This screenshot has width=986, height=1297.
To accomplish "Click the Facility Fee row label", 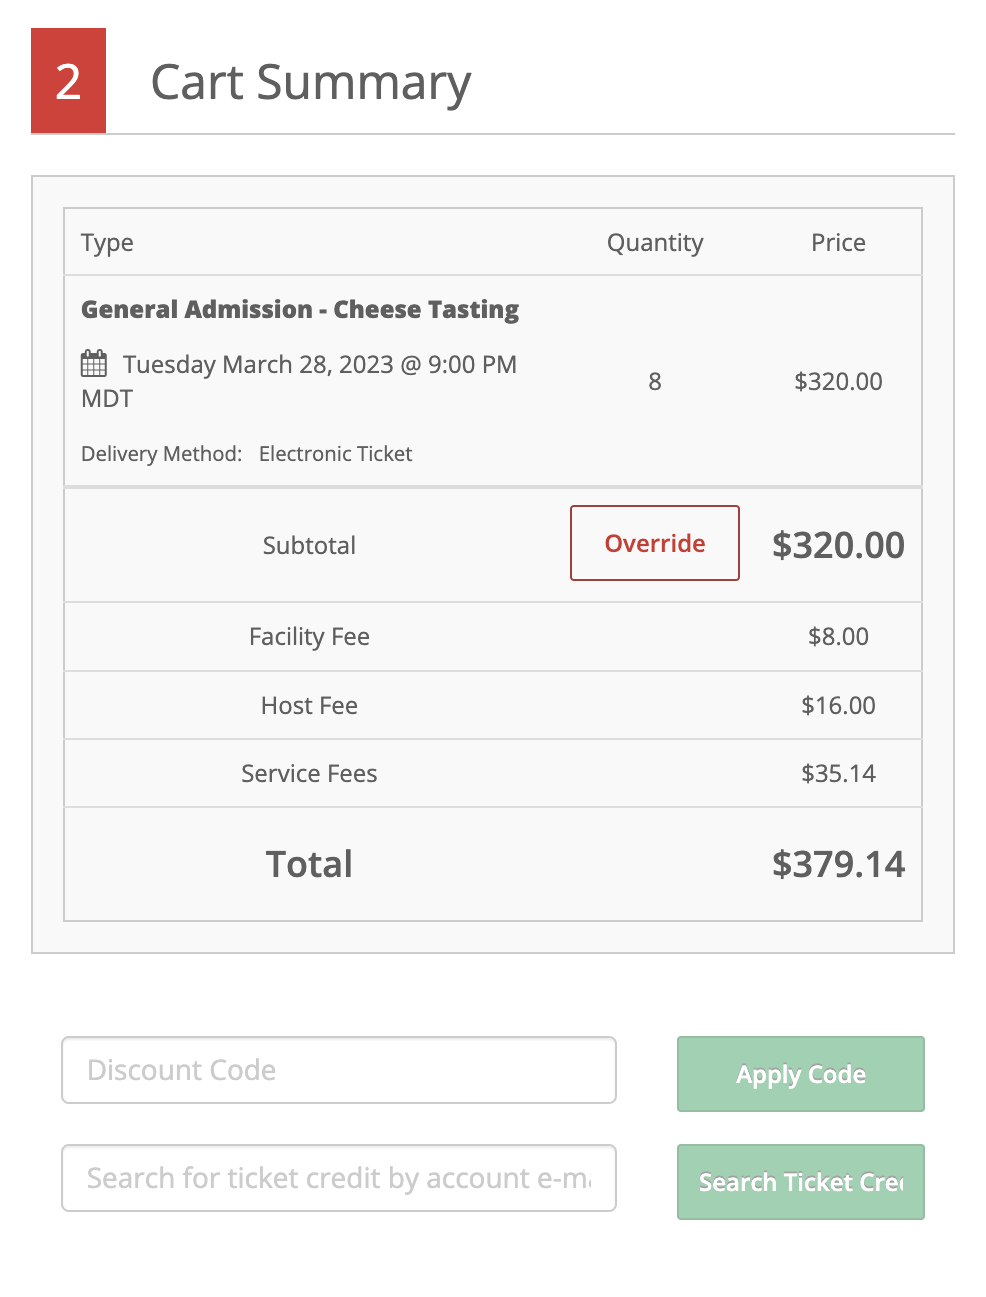I will (309, 637).
